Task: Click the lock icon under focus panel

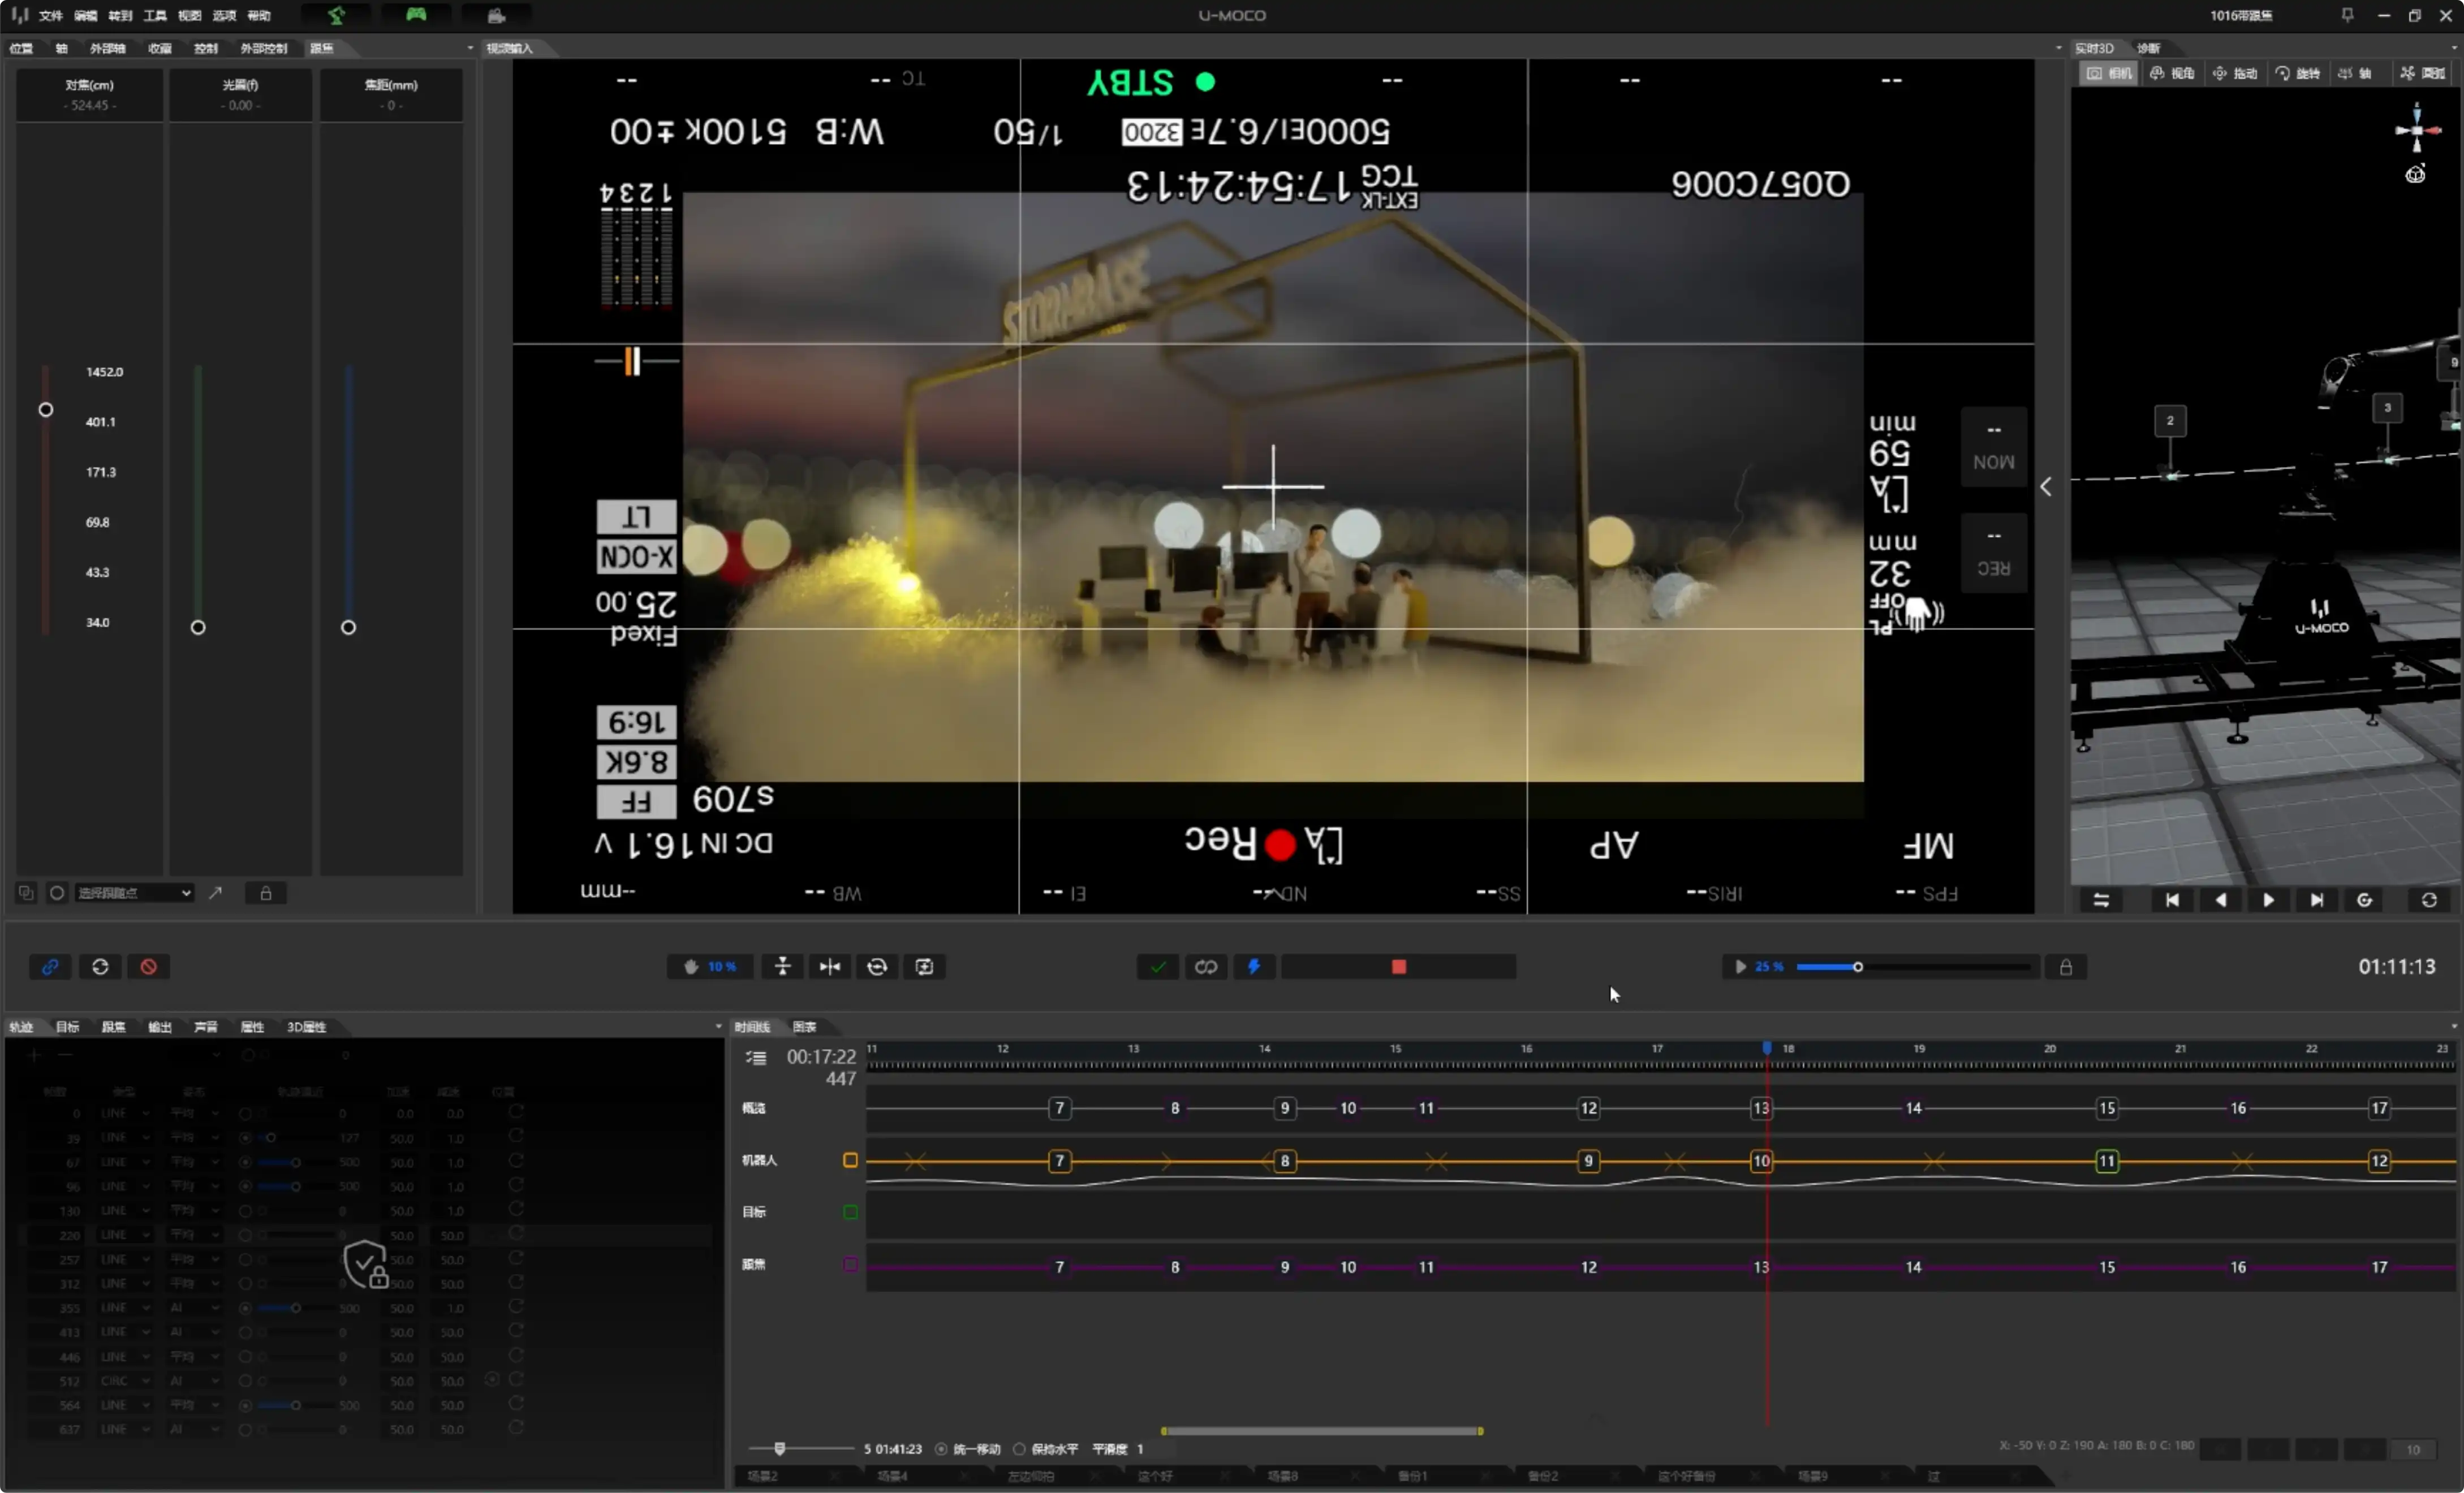Action: [266, 893]
